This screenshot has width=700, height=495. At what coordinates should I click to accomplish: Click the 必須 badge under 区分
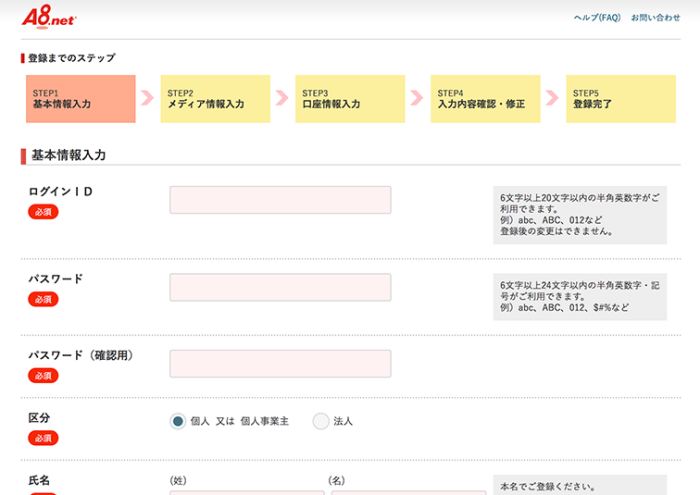click(43, 438)
